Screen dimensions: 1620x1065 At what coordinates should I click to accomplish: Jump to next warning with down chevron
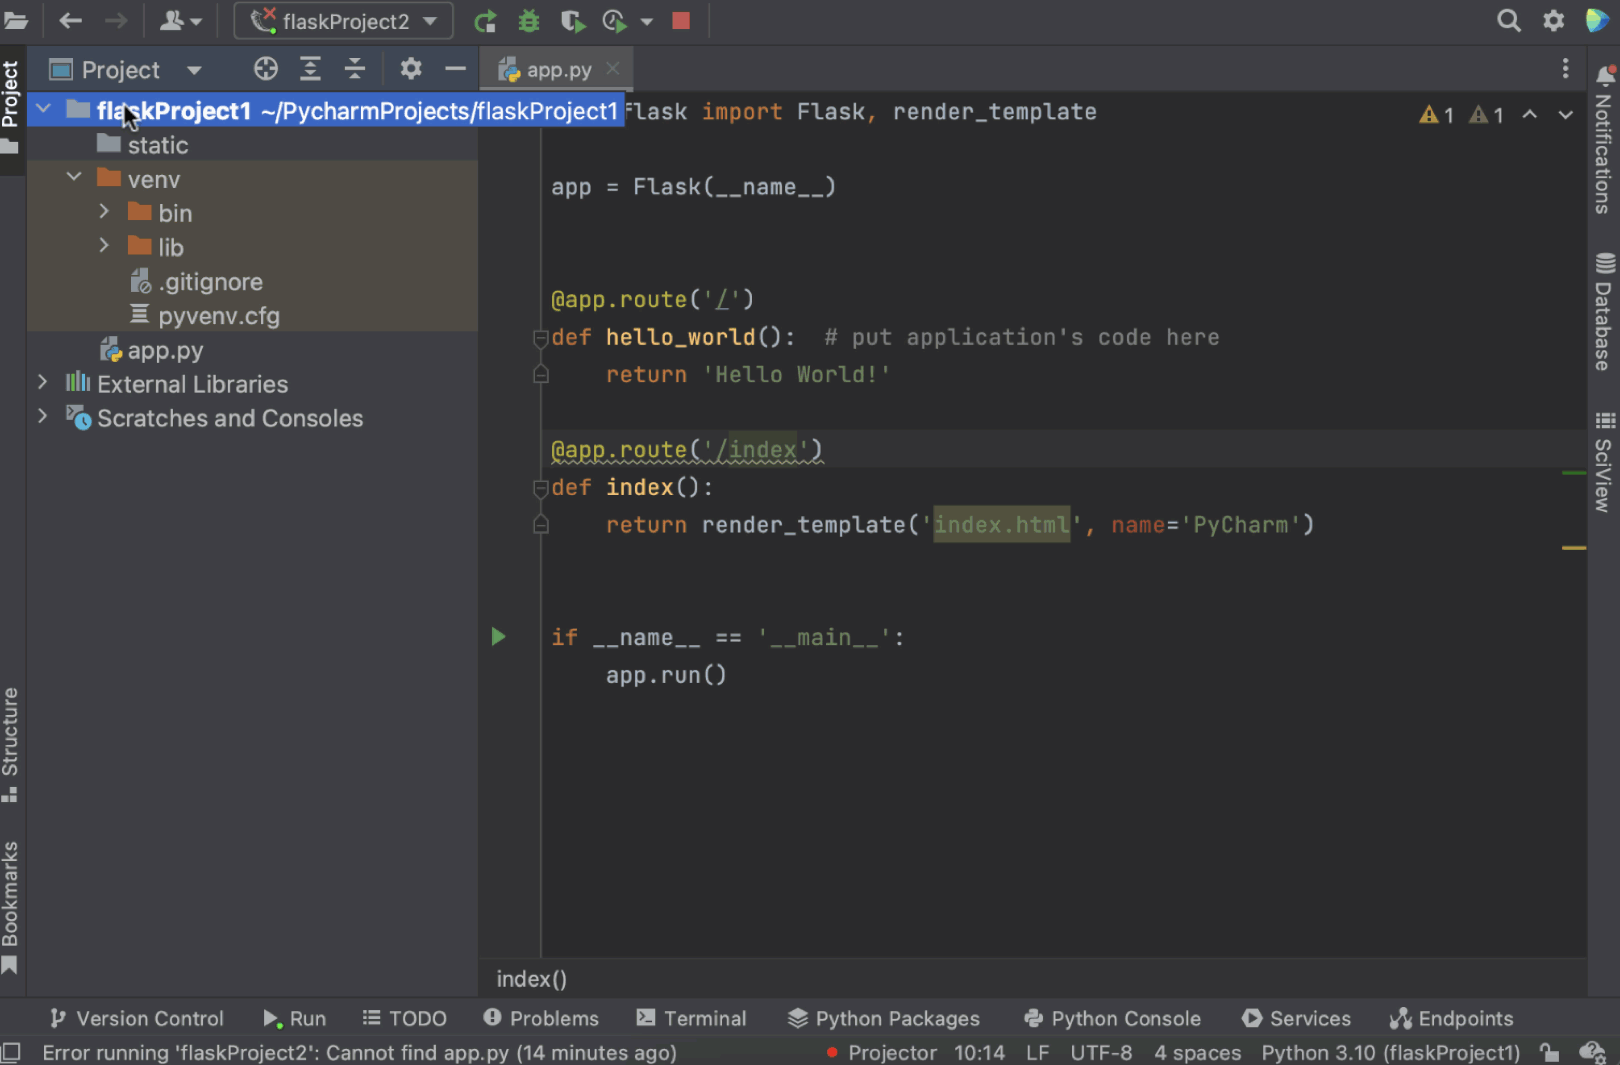pos(1565,115)
